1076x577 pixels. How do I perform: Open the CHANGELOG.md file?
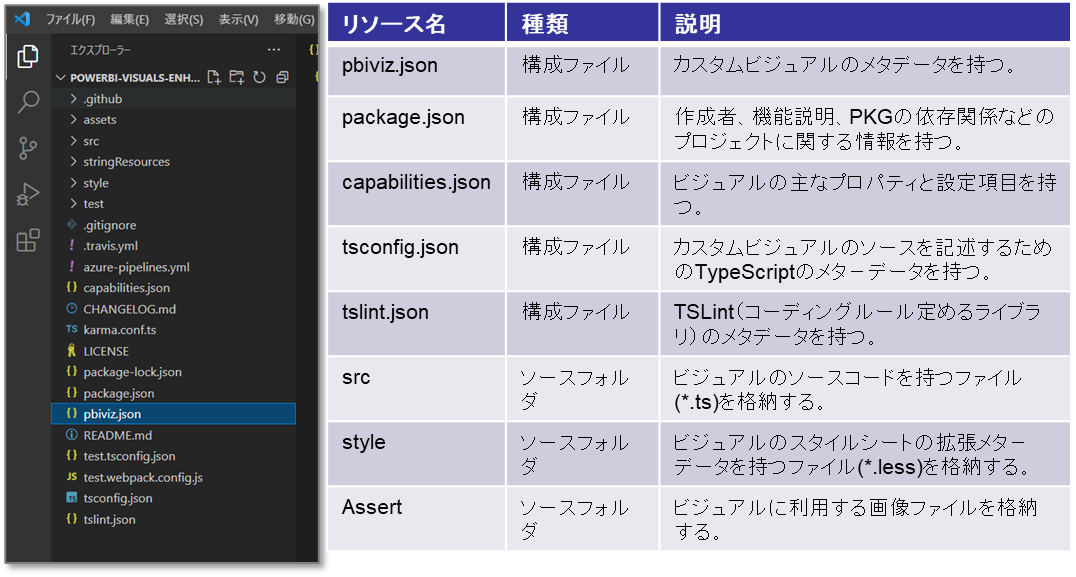pyautogui.click(x=174, y=309)
